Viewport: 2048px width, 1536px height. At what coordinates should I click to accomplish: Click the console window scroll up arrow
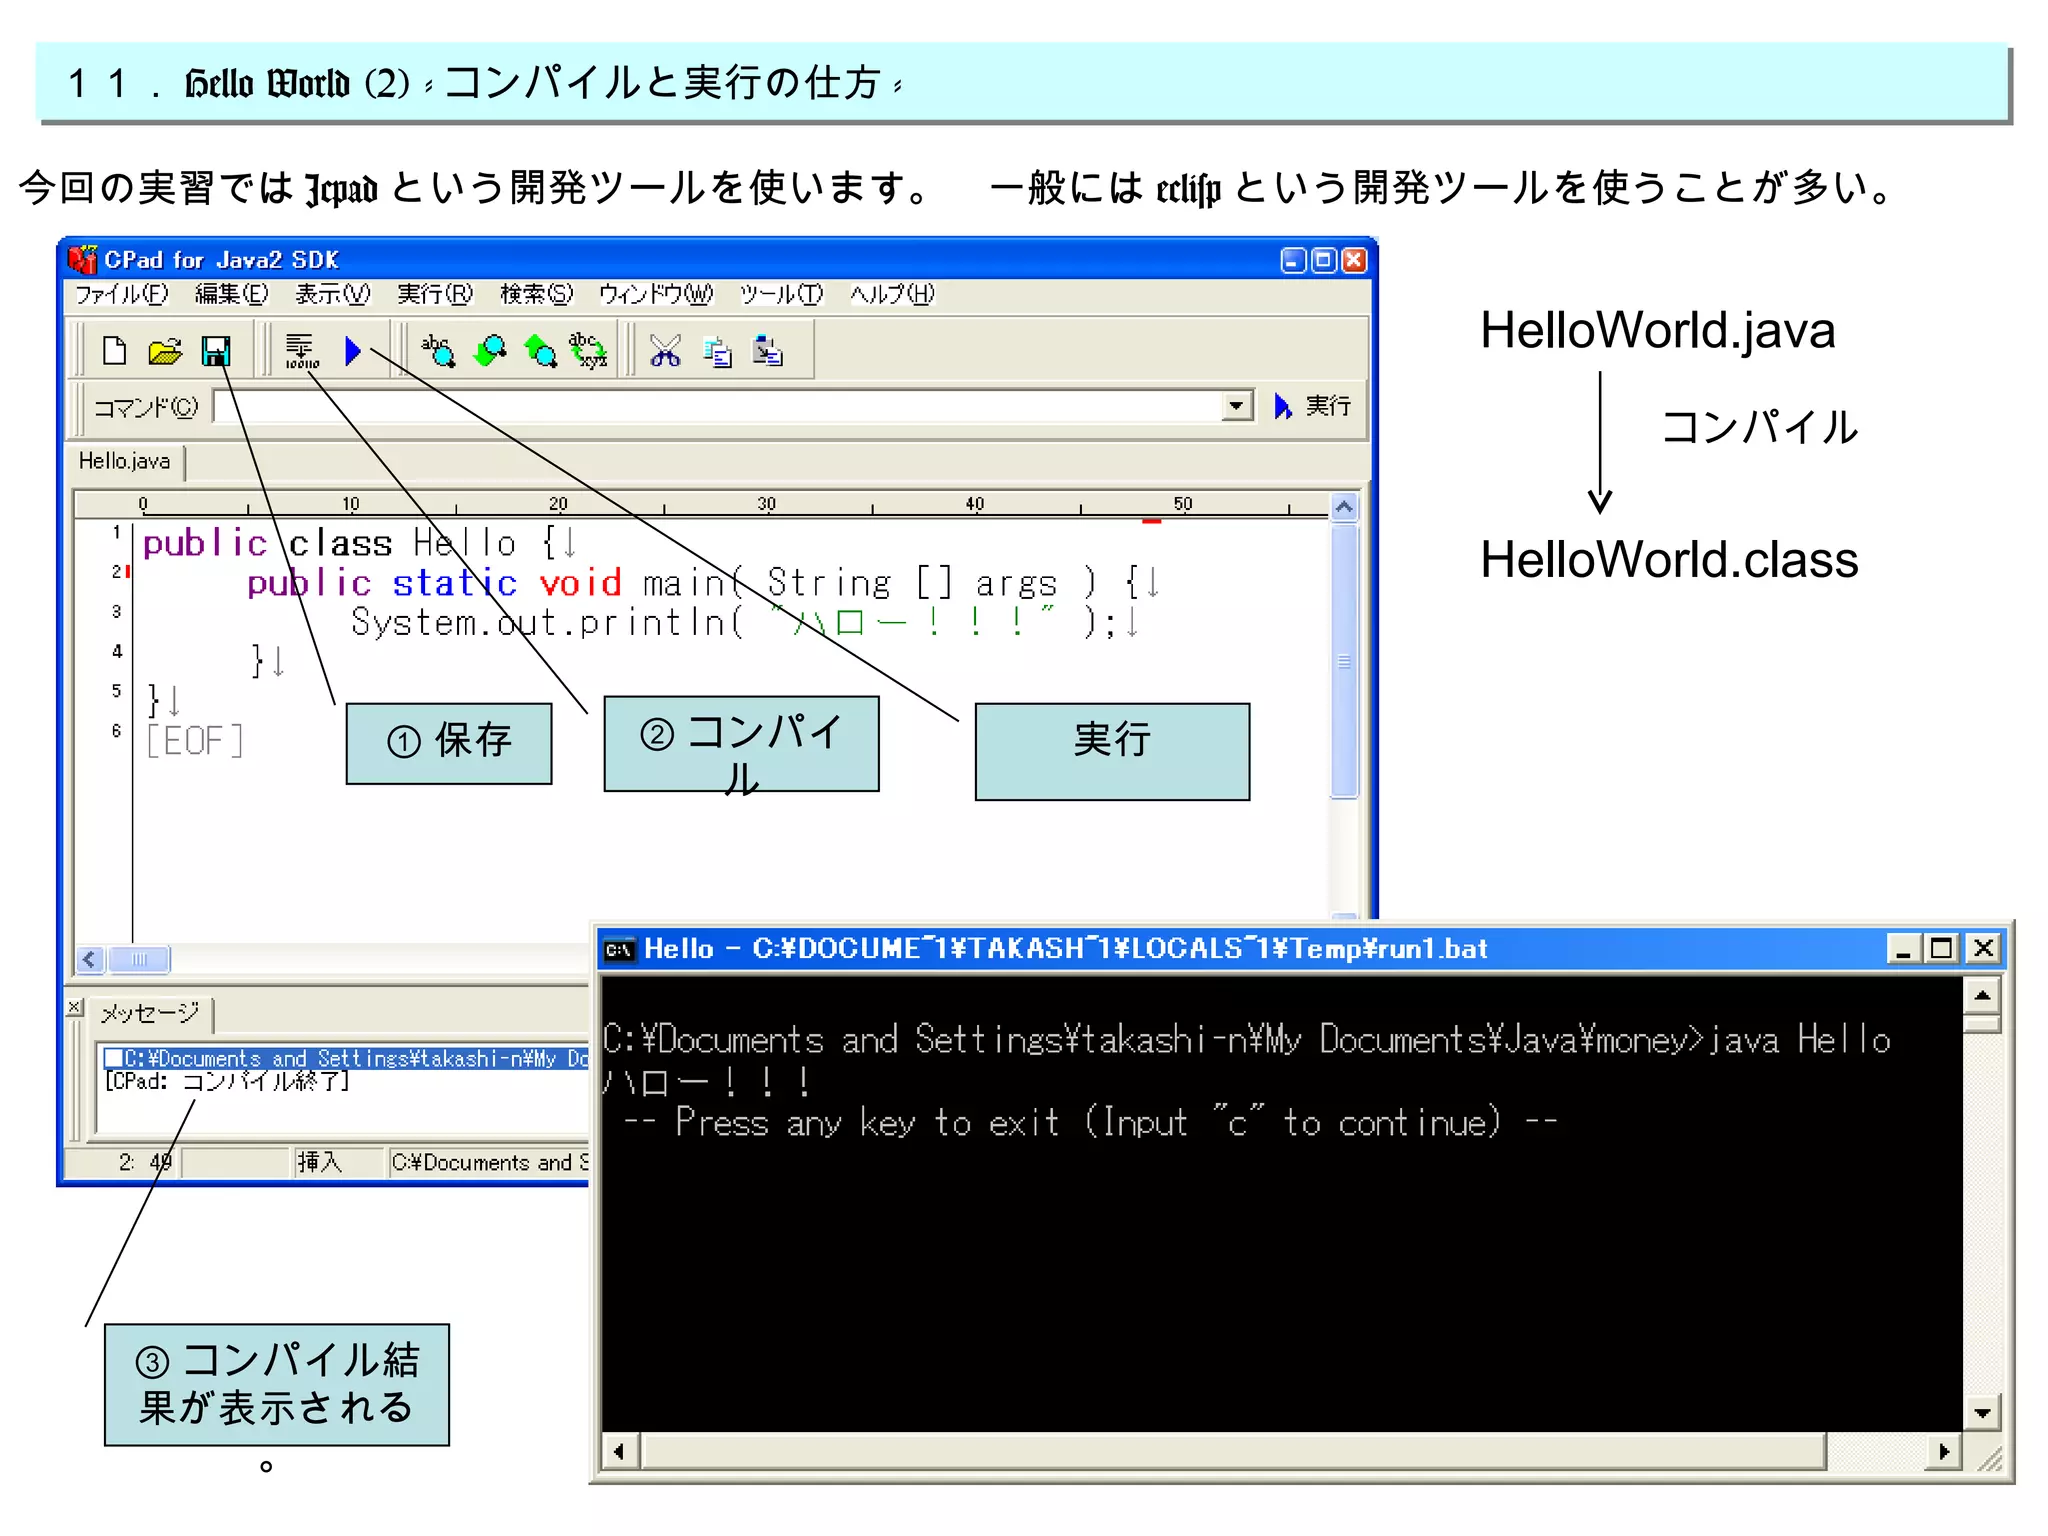1981,995
